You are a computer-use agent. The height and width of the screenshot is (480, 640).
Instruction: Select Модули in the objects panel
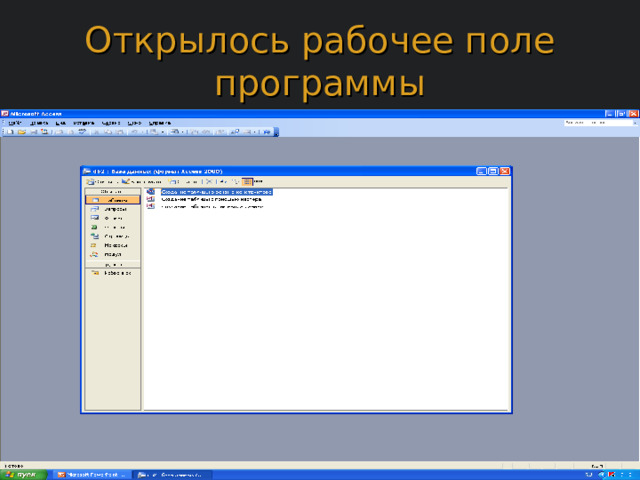pyautogui.click(x=113, y=254)
